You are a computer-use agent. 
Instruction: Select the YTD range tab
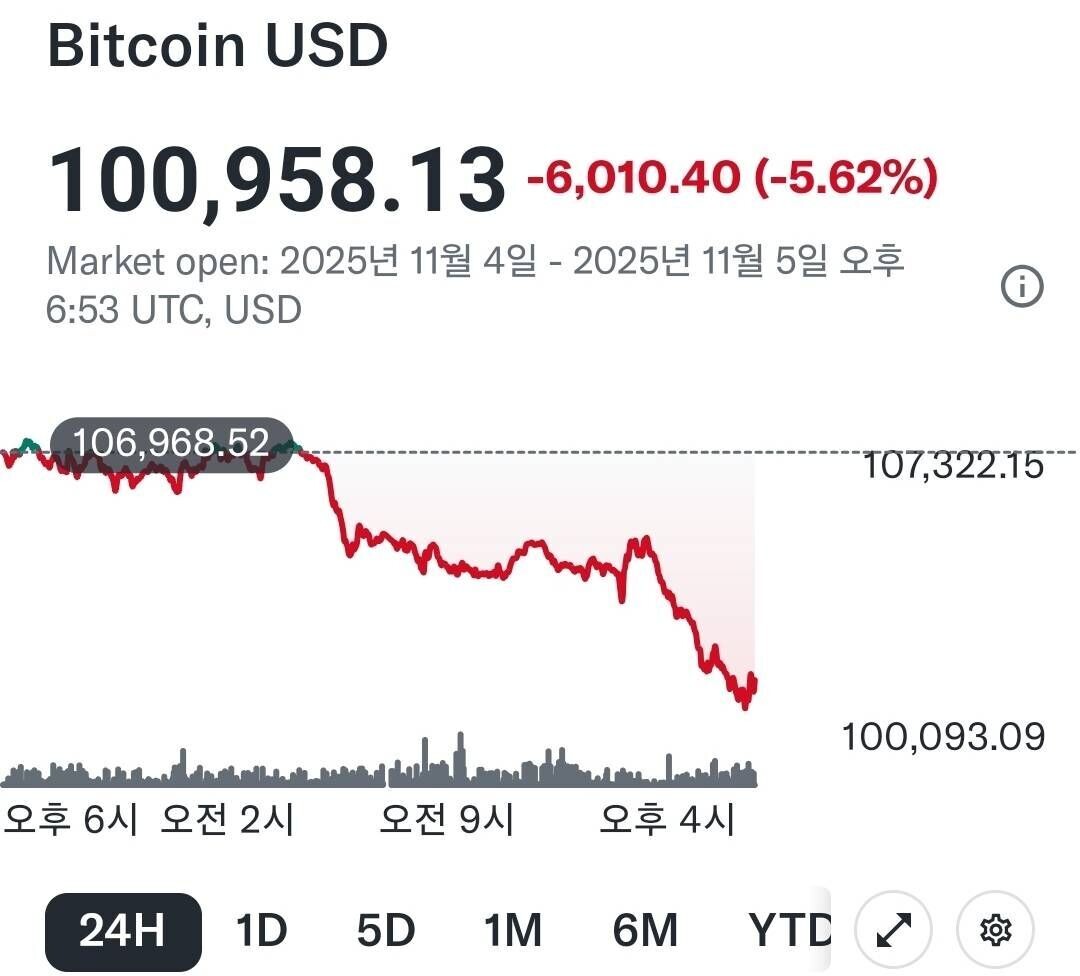coord(790,932)
